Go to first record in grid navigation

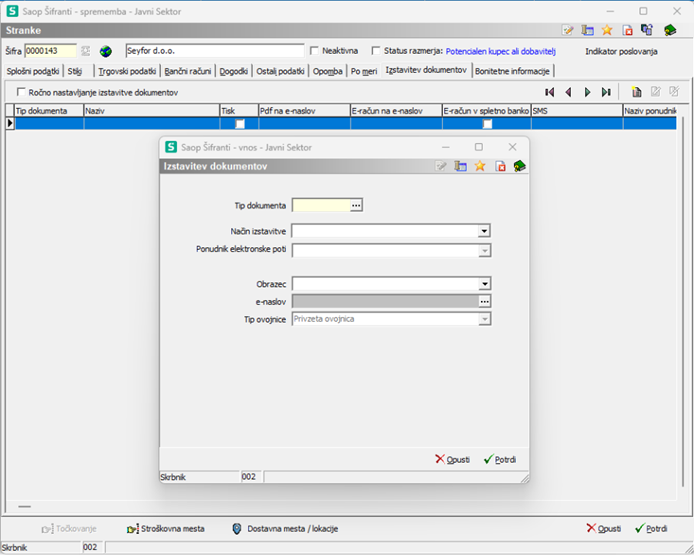click(x=549, y=92)
